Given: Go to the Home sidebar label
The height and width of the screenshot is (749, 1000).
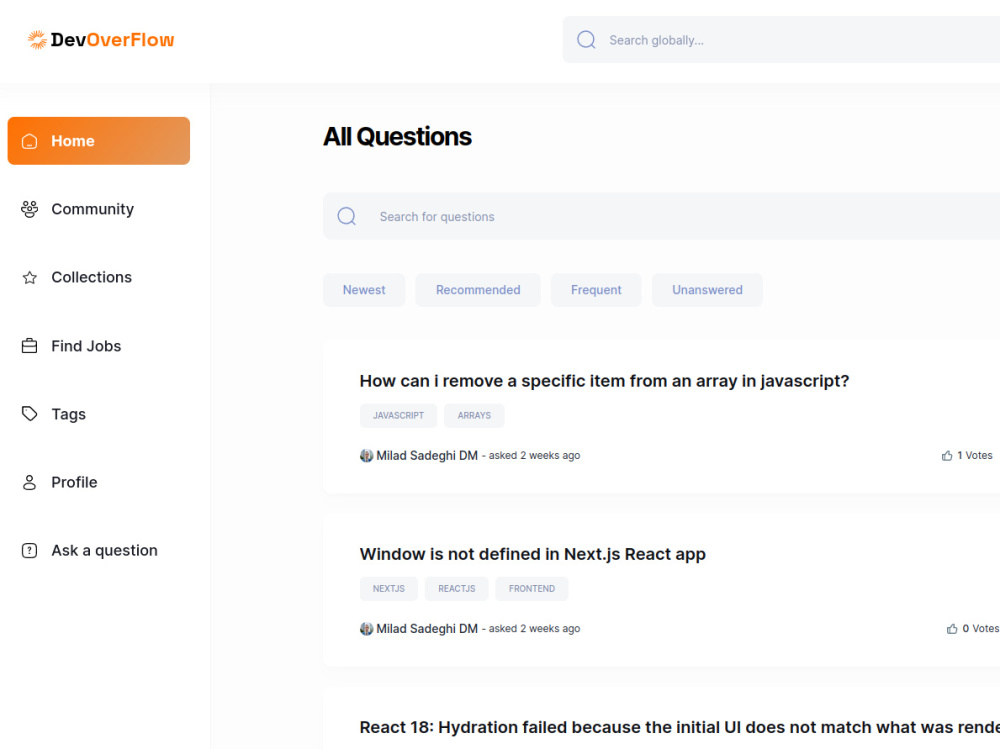Looking at the screenshot, I should pyautogui.click(x=73, y=141).
